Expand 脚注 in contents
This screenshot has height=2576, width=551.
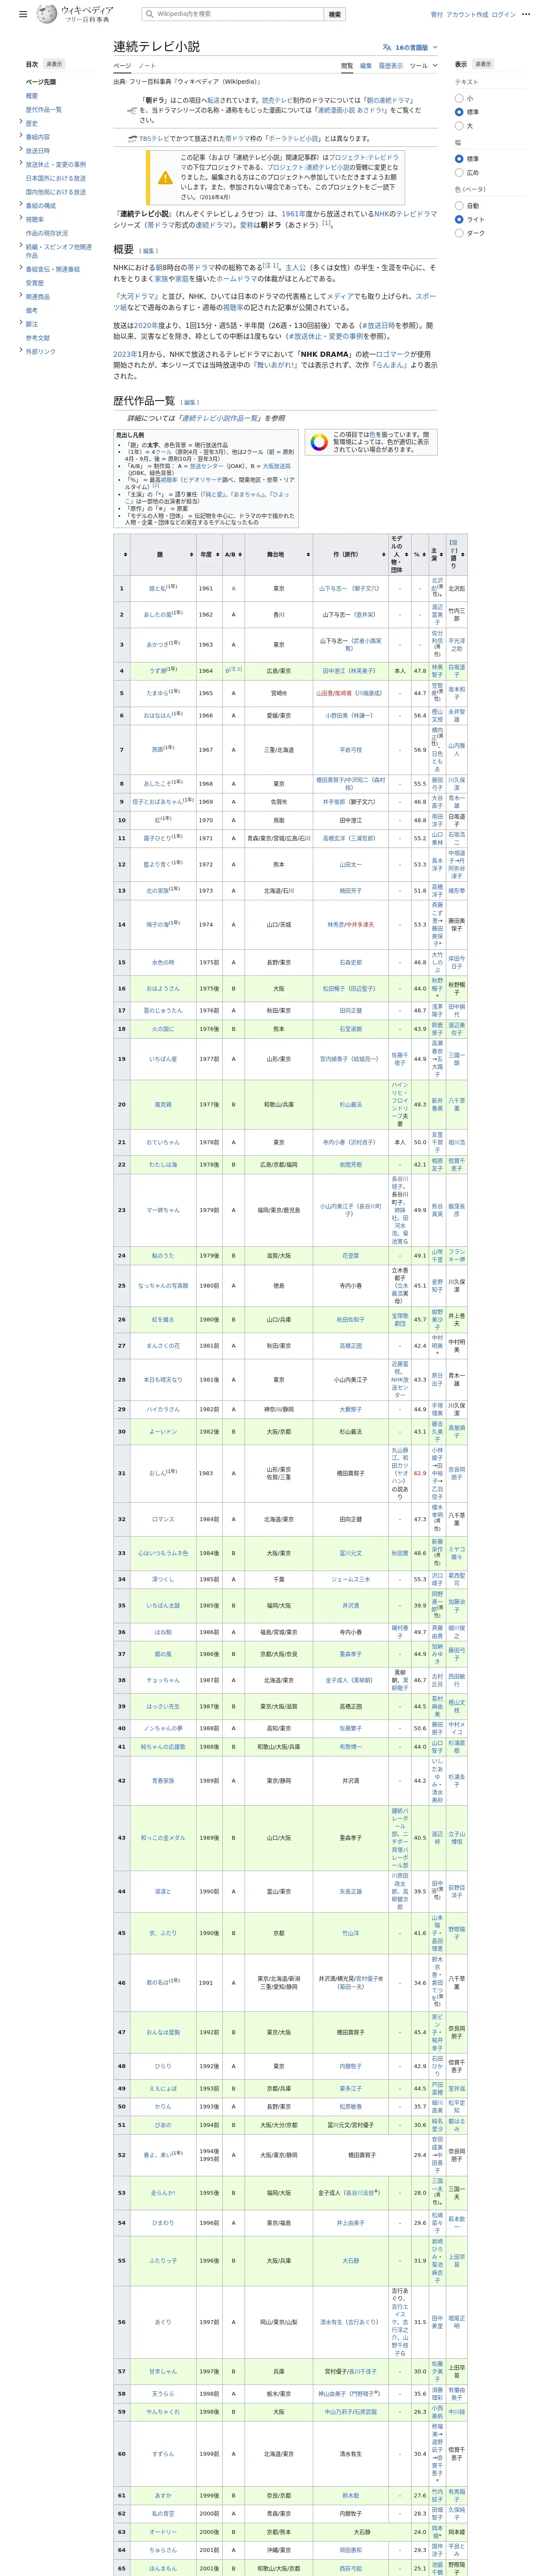click(20, 323)
